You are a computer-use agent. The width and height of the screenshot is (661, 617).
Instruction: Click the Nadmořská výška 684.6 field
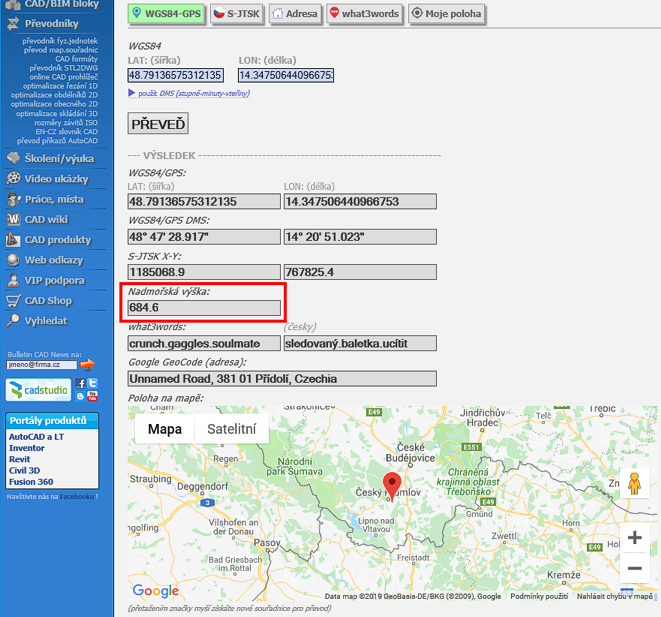pos(204,308)
